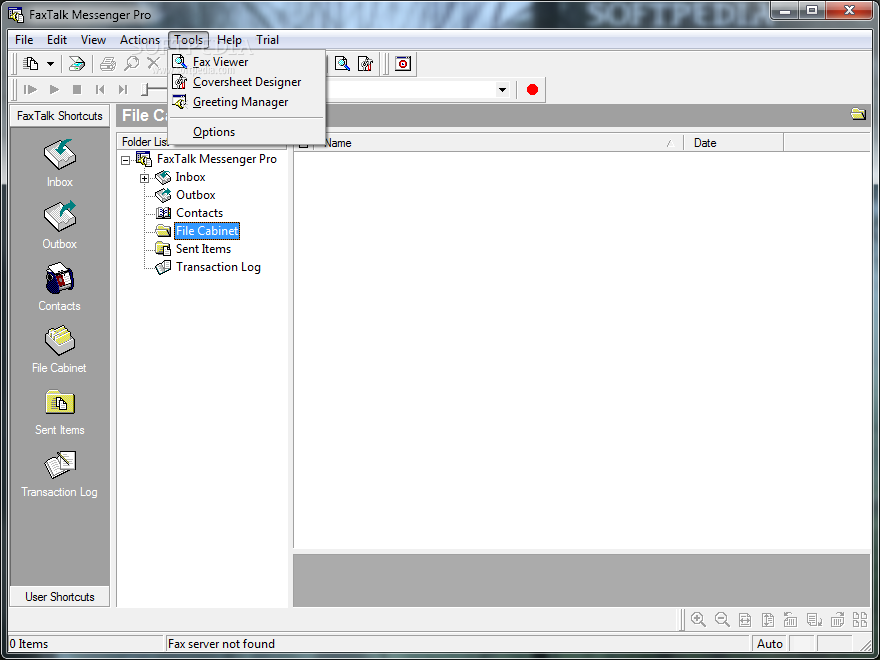Select Contacts in the folder list
Viewport: 880px width, 660px height.
click(199, 213)
